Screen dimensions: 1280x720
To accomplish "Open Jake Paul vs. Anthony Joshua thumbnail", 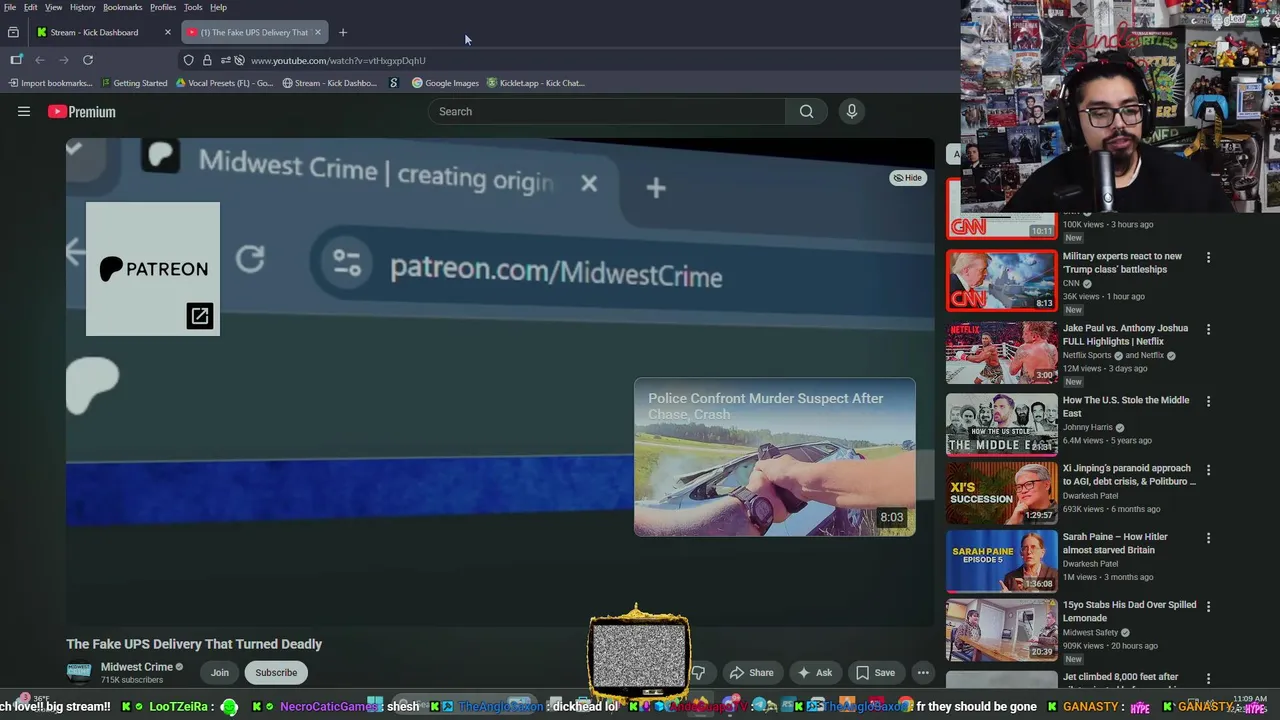I will (1001, 352).
